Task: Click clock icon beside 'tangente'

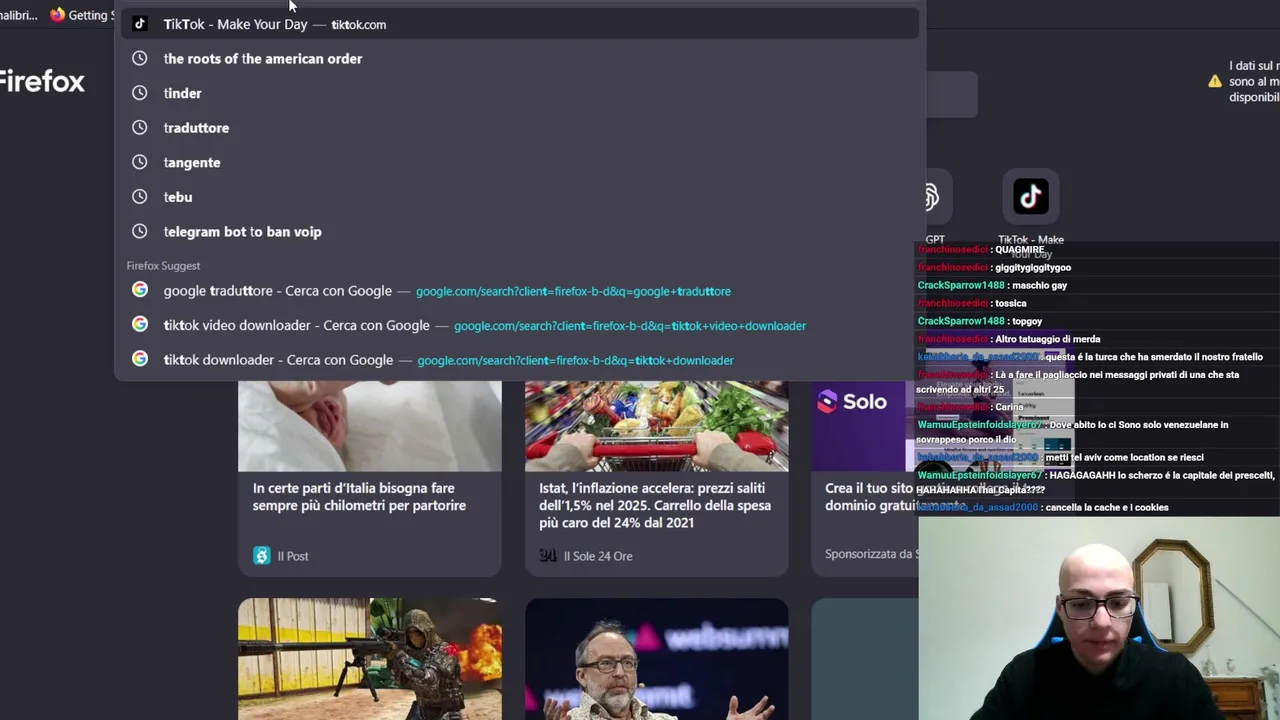Action: (140, 162)
